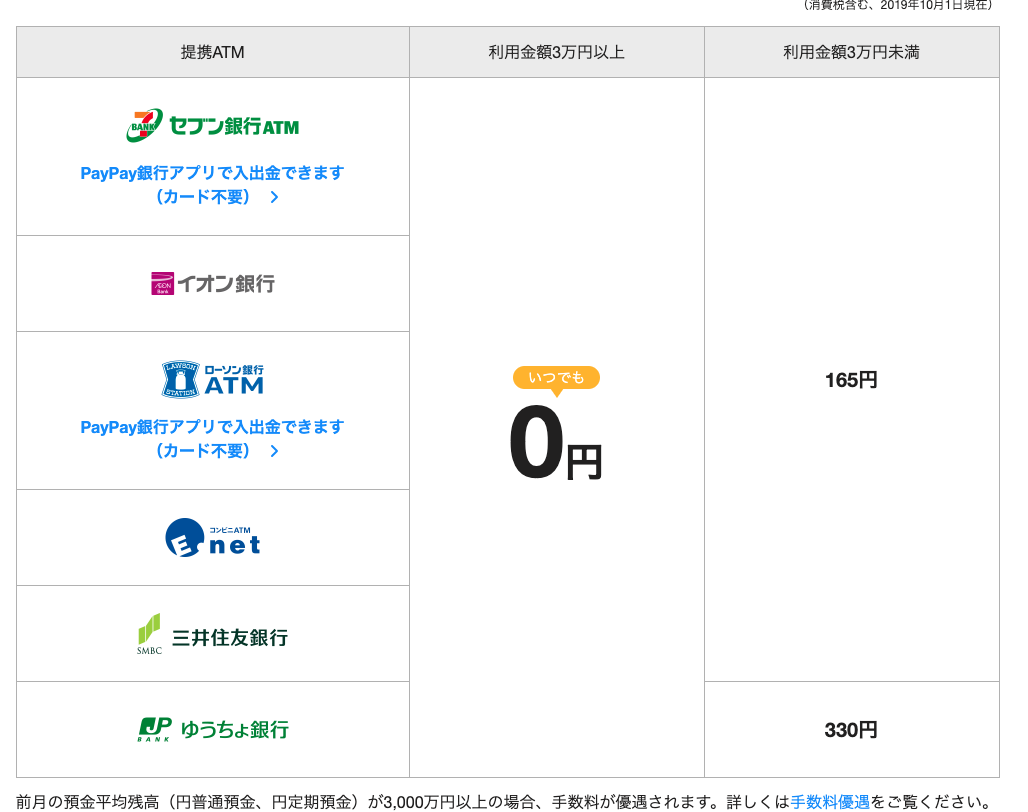This screenshot has height=812, width=1028.
Task: Click the 利用金額3万円未満 column header
Action: tap(852, 52)
